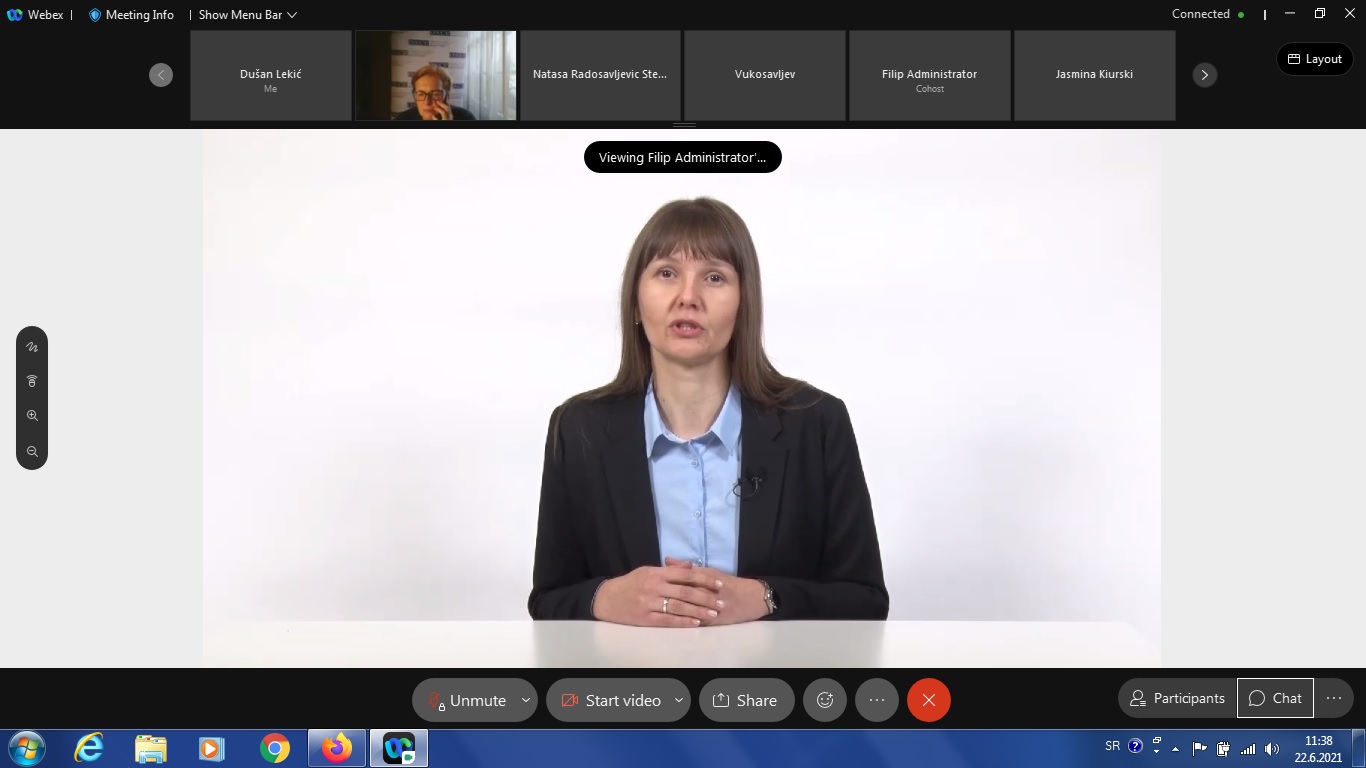Image resolution: width=1366 pixels, height=768 pixels.
Task: Select Vukosavljev participant tile
Action: (765, 75)
